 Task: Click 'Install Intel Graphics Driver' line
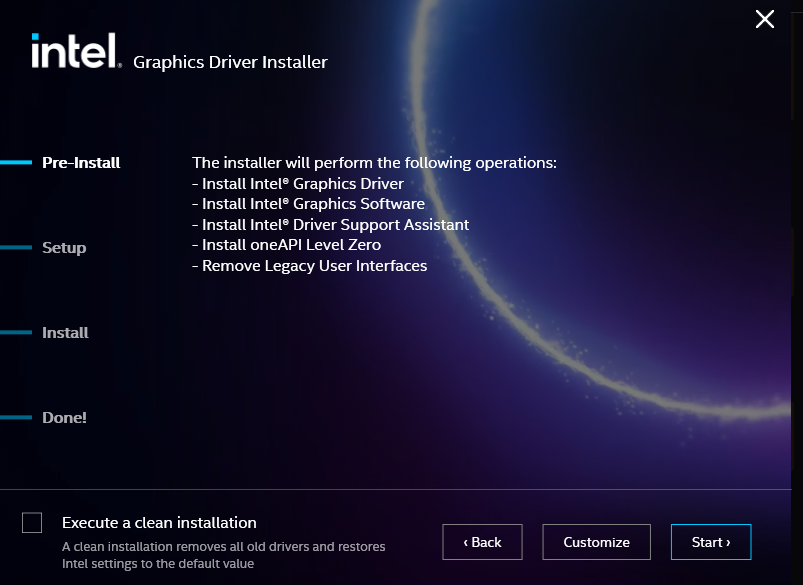[x=298, y=183]
